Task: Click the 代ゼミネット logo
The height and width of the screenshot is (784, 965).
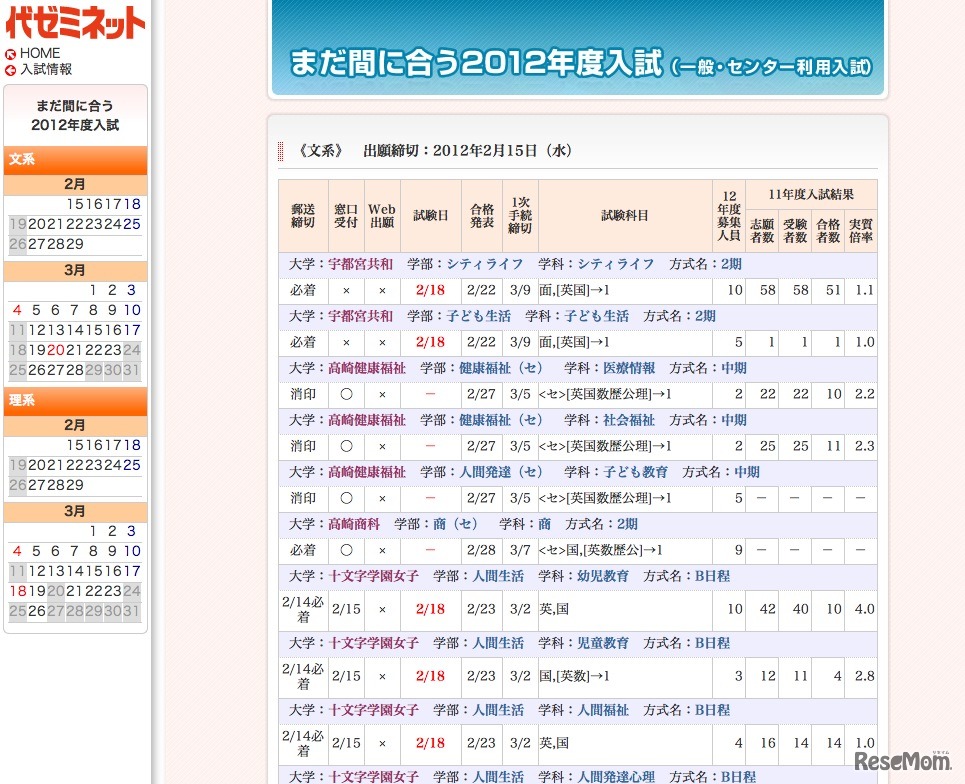Action: click(x=74, y=23)
